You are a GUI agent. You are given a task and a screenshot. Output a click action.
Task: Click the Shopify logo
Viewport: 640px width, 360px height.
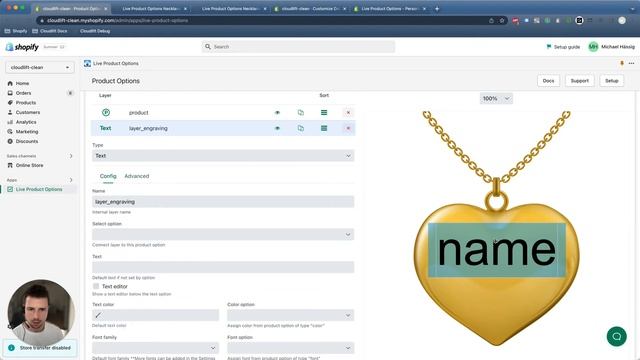(22, 47)
